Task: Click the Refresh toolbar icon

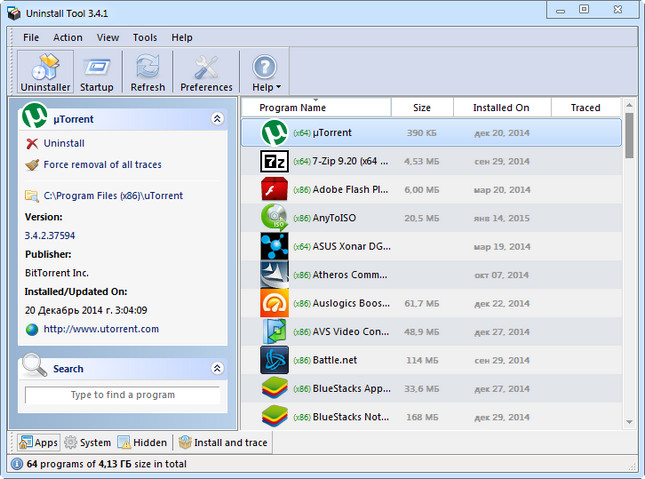Action: point(148,73)
